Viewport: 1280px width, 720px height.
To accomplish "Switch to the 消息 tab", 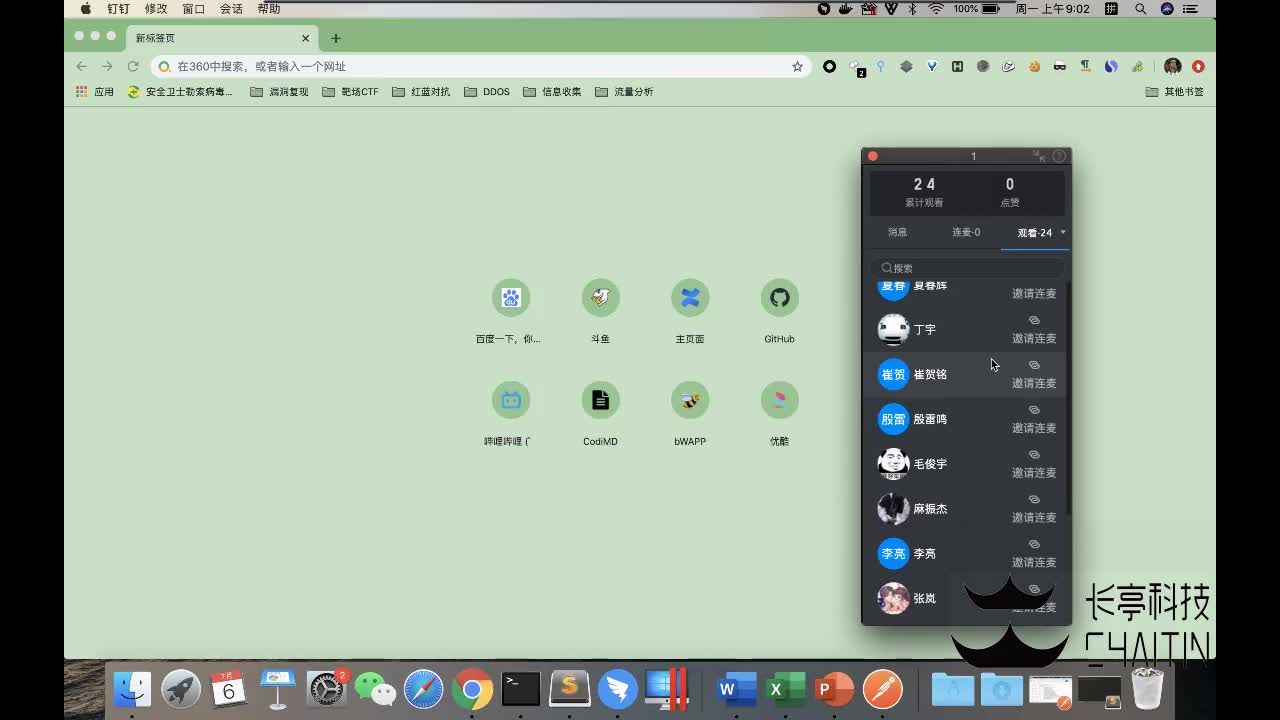I will (x=897, y=232).
